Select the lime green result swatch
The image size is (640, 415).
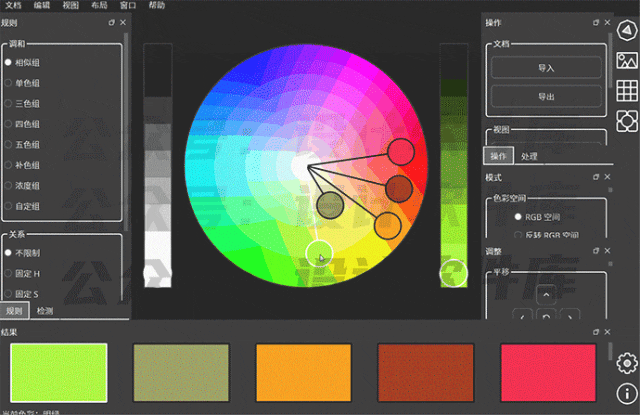pos(59,373)
